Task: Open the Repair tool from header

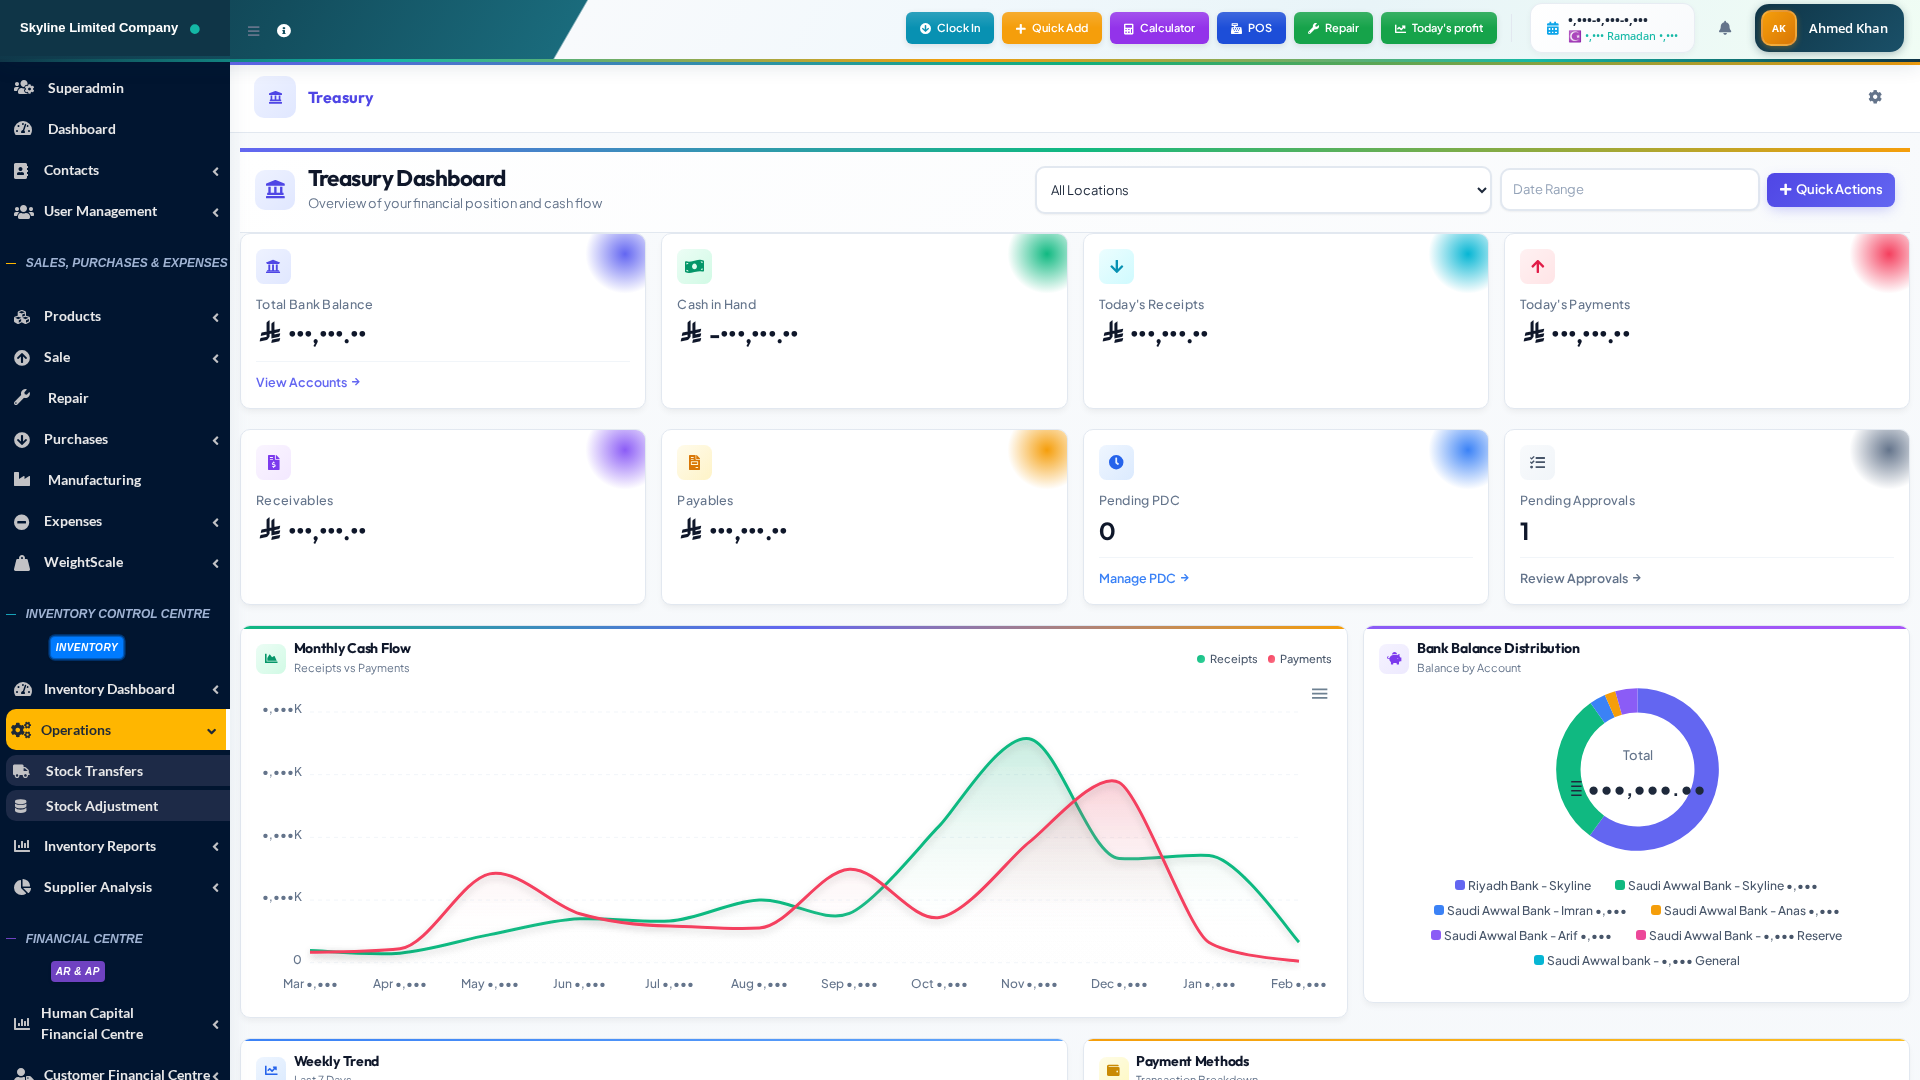Action: [1332, 28]
